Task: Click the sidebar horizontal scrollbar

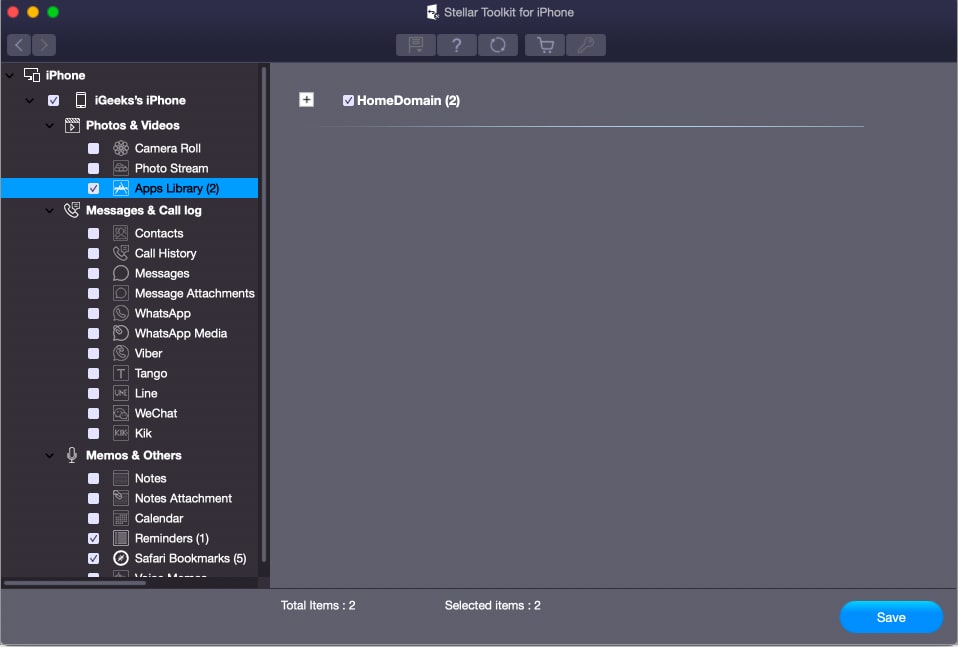Action: click(x=75, y=583)
